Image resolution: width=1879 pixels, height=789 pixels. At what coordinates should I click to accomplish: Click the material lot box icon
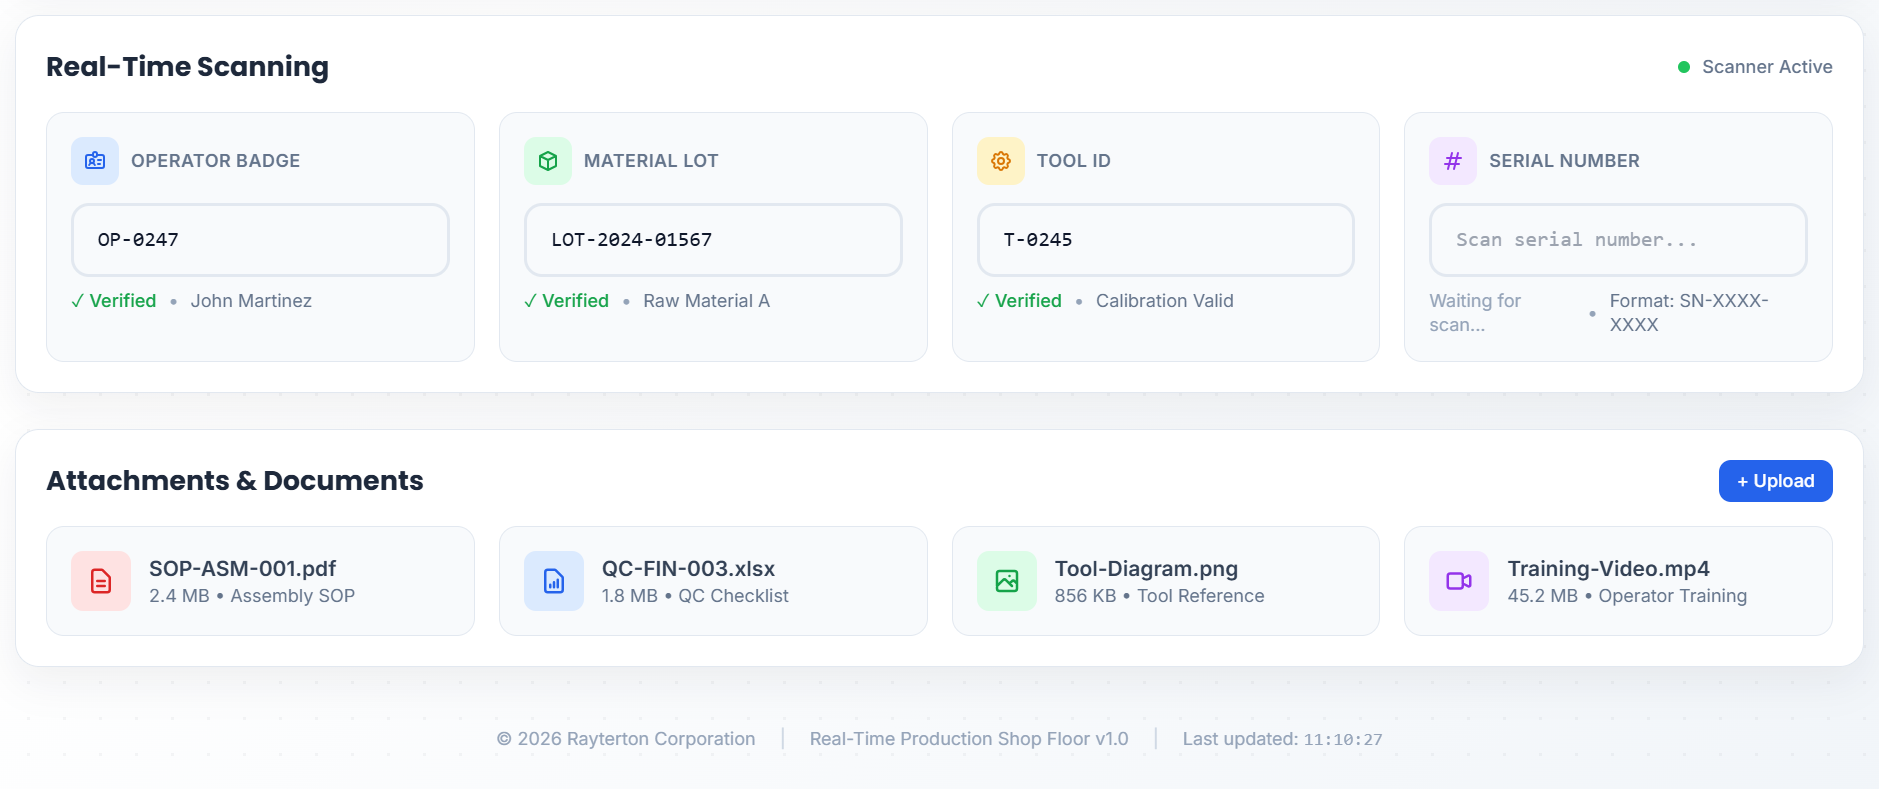coord(548,161)
